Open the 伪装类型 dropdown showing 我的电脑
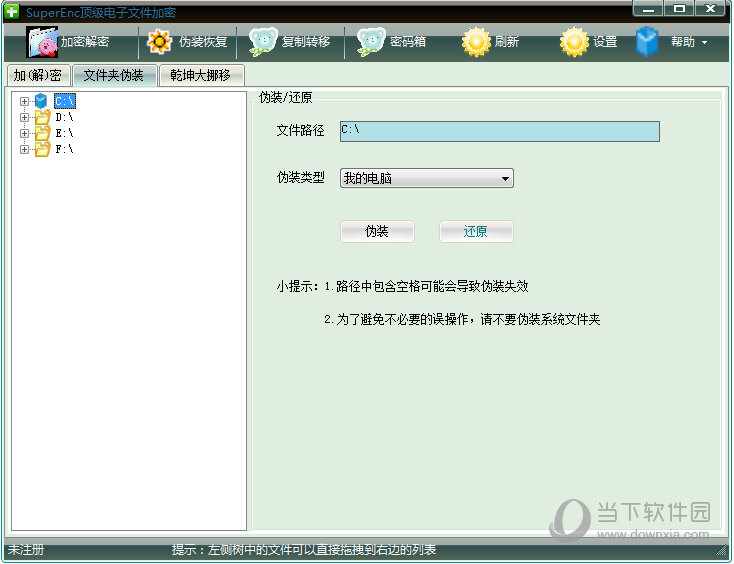The height and width of the screenshot is (564, 734). pyautogui.click(x=426, y=178)
